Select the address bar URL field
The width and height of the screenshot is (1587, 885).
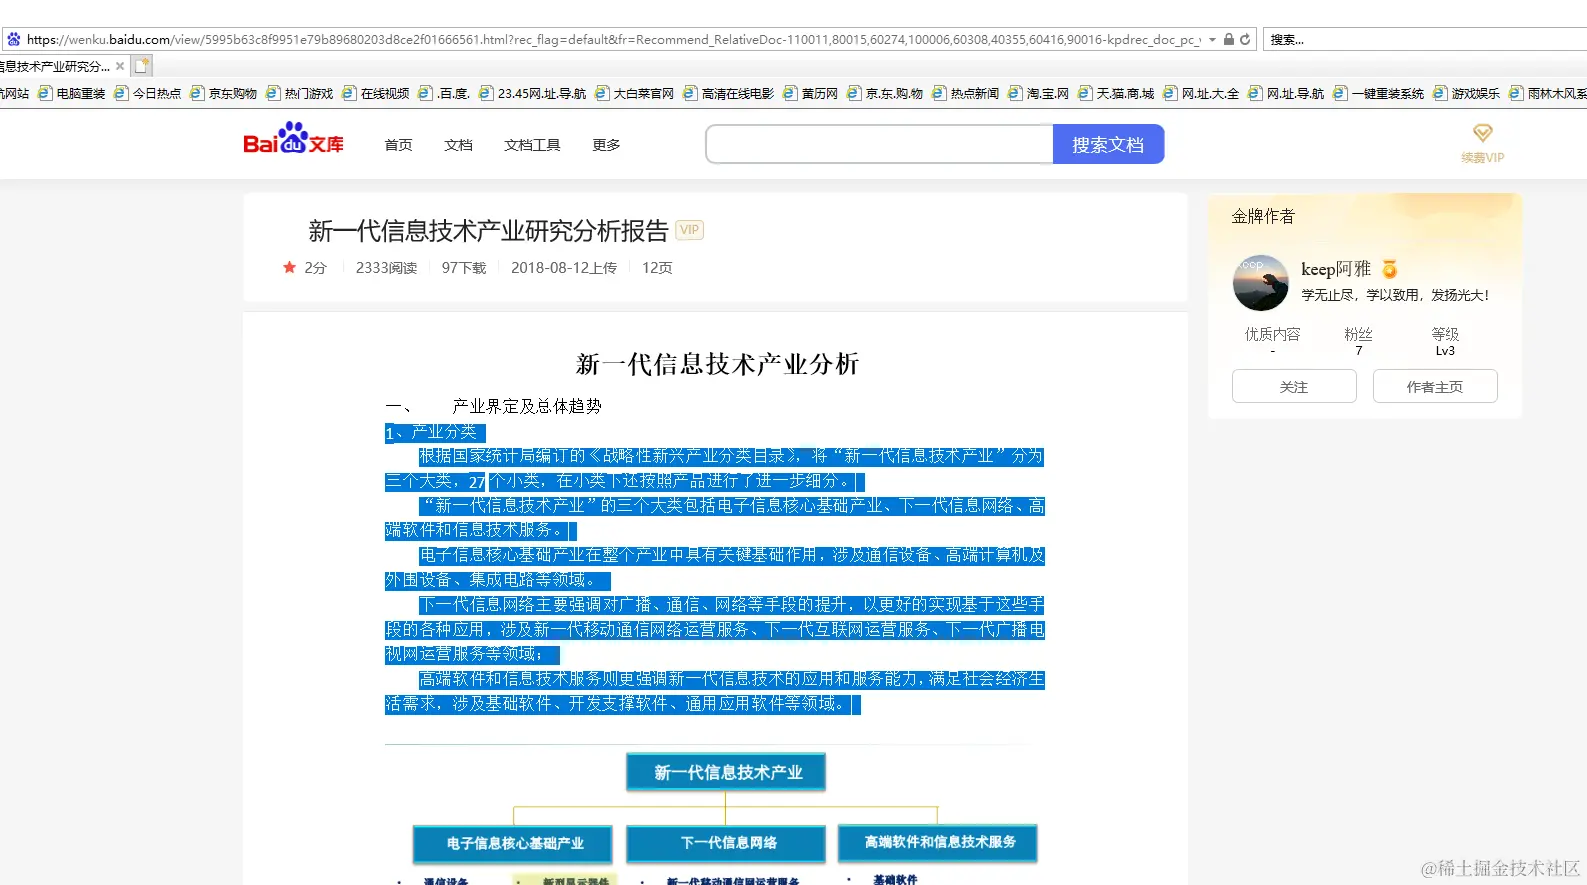[612, 40]
